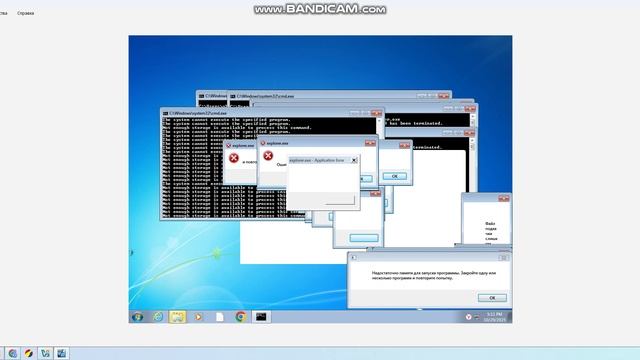
Task: Launch Internet Explorer from guest taskbar
Action: [158, 317]
